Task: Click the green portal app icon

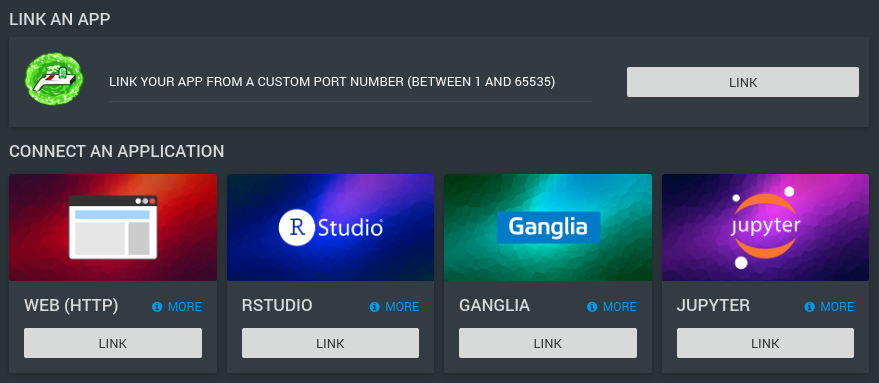Action: coord(54,81)
